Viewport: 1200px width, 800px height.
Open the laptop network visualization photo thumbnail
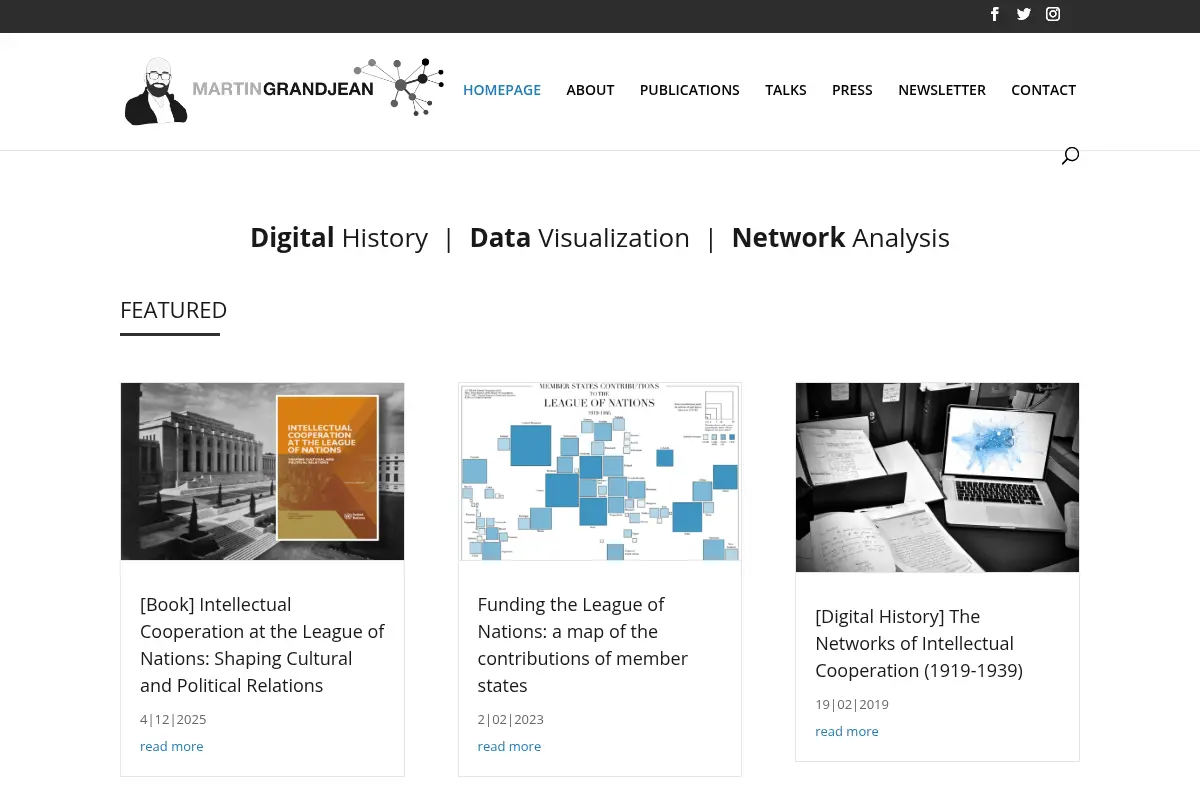[x=937, y=477]
